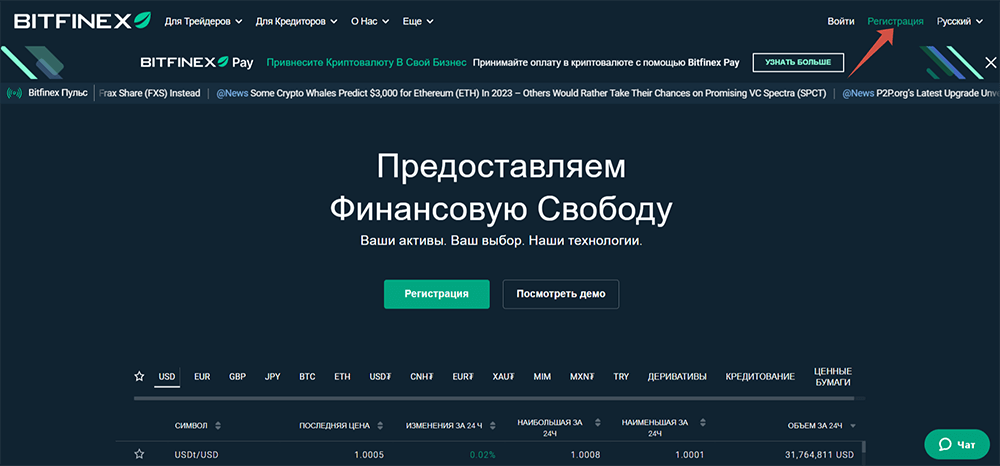Image resolution: width=1000 pixels, height=466 pixels.
Task: Click Привнесите Криптовалюту В Свой Бизнес text
Action: (x=367, y=62)
